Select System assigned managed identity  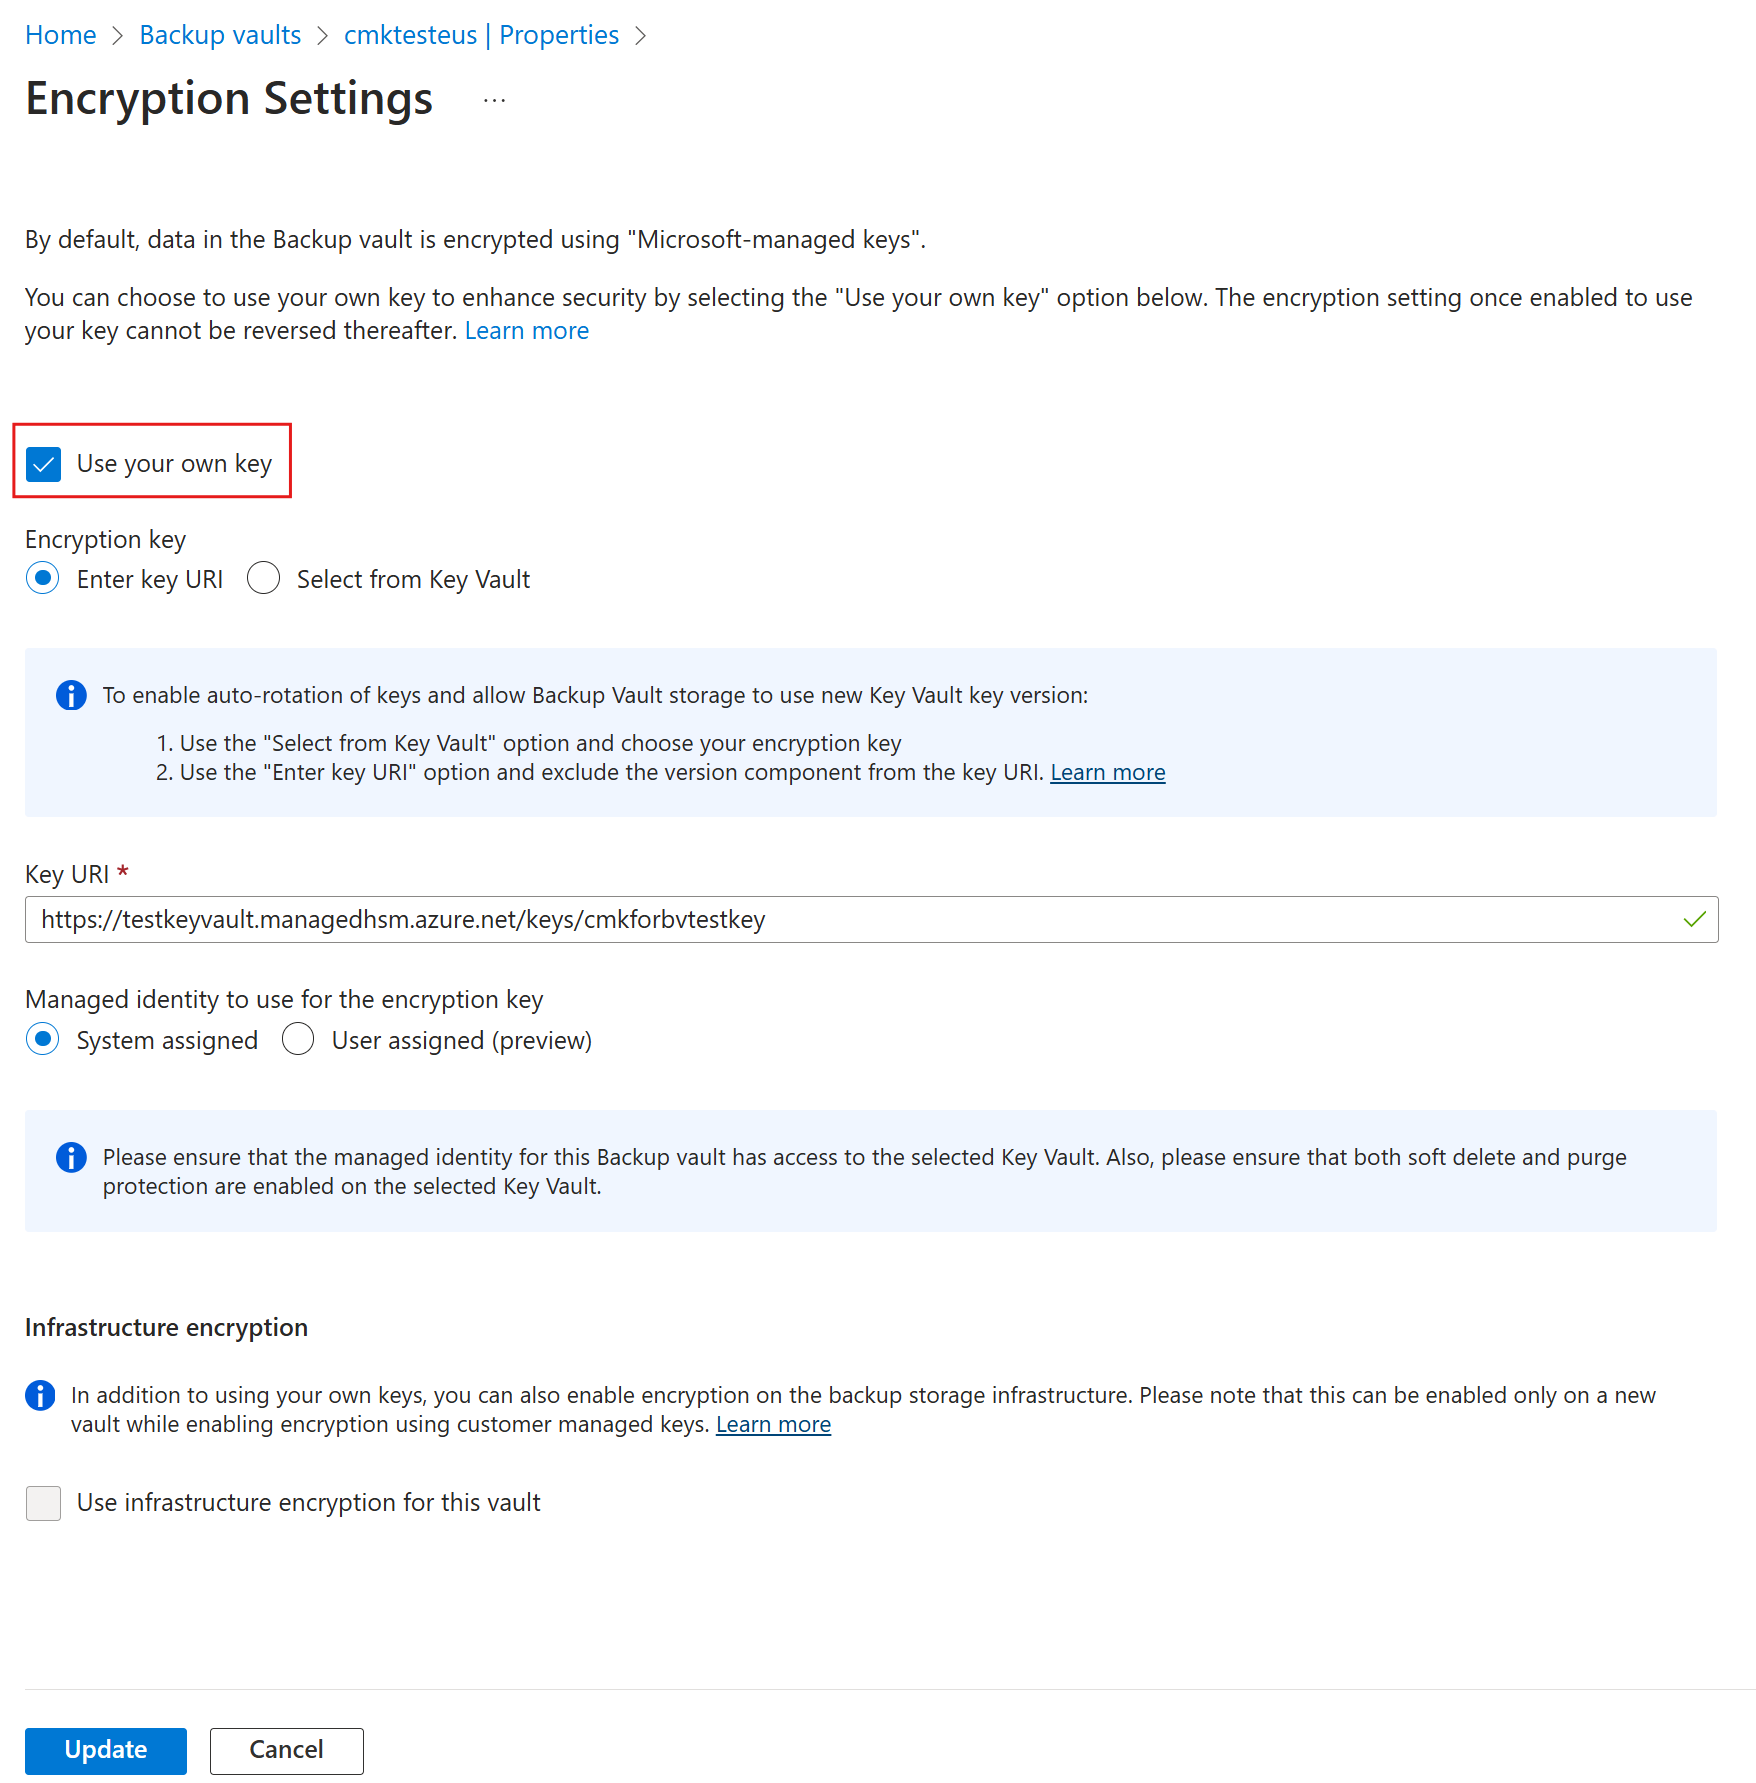(x=43, y=1039)
